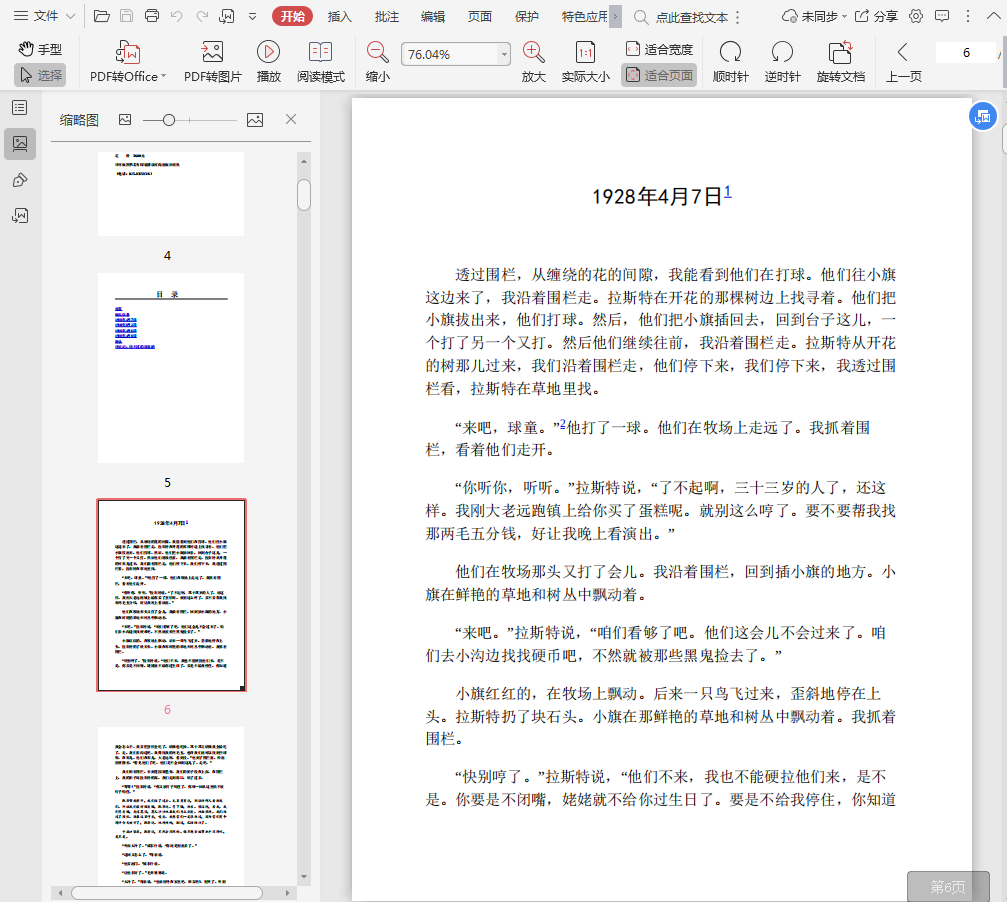Image resolution: width=1007 pixels, height=902 pixels.
Task: Select page 4 thumbnail
Action: coord(171,194)
